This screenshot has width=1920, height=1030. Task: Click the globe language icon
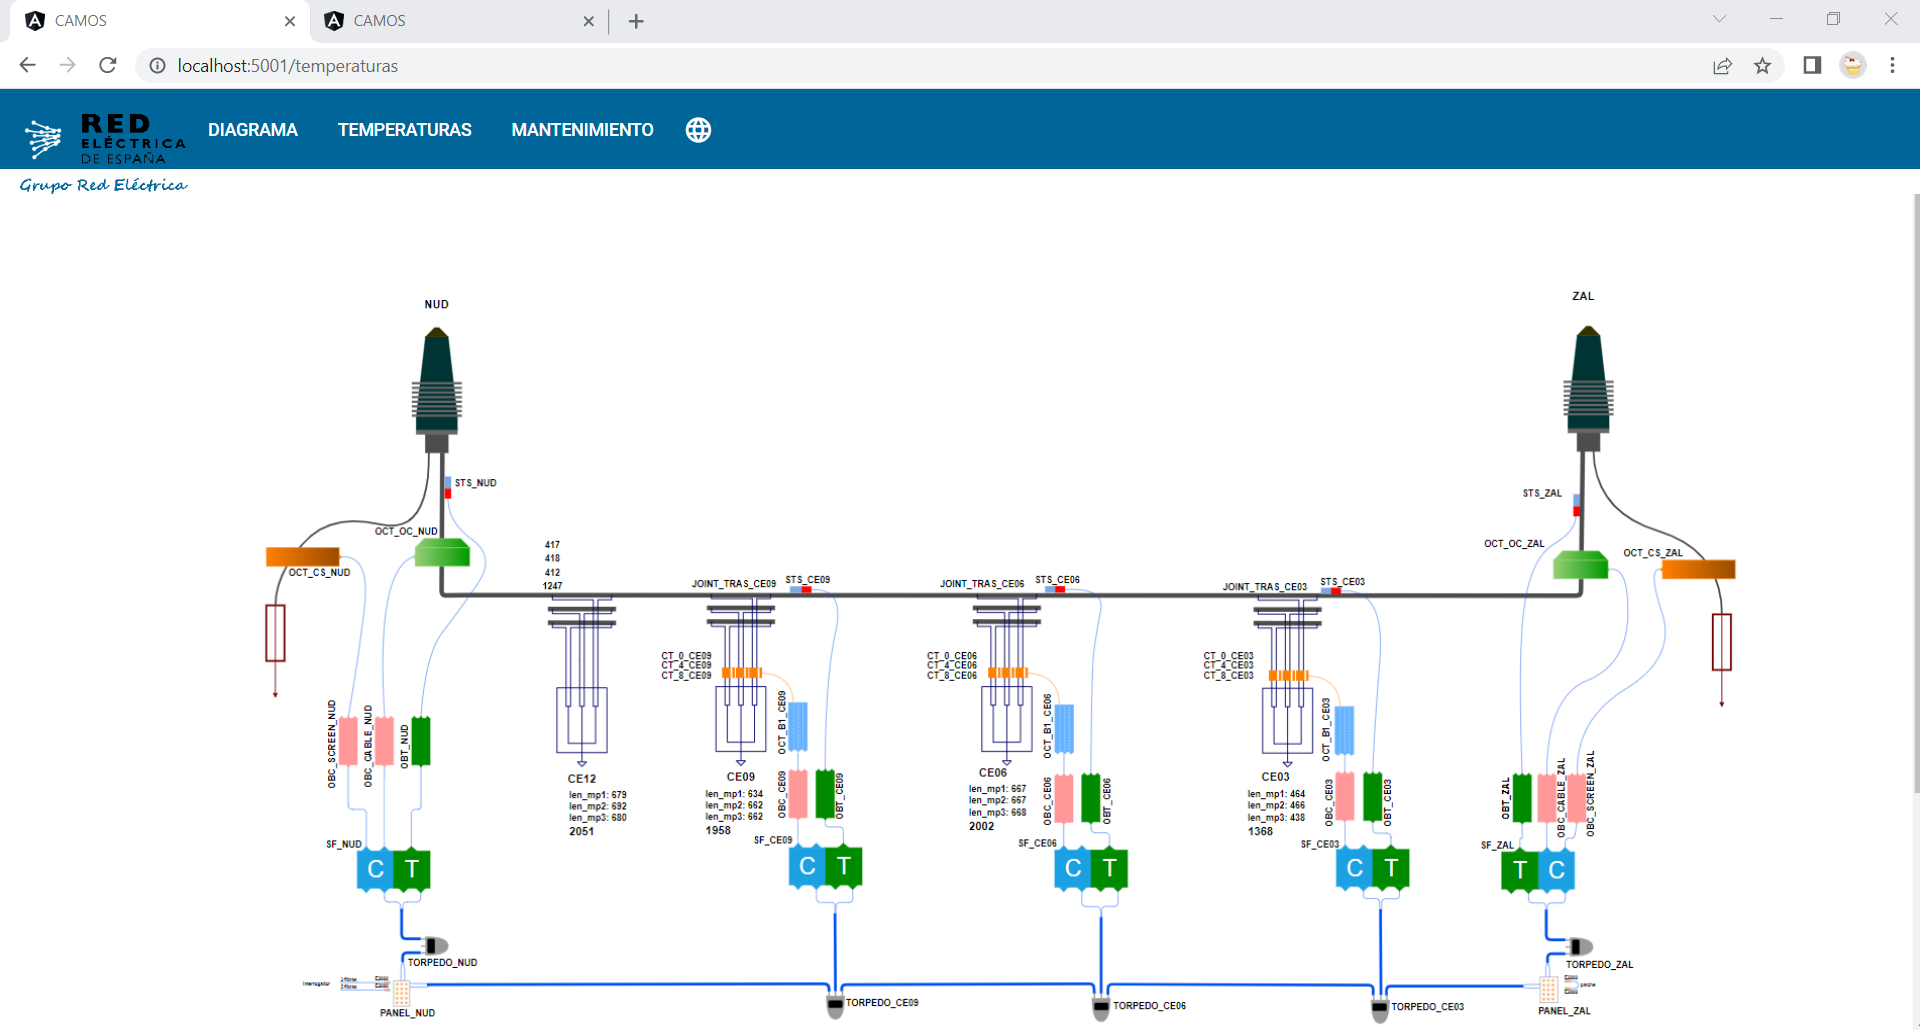coord(698,130)
